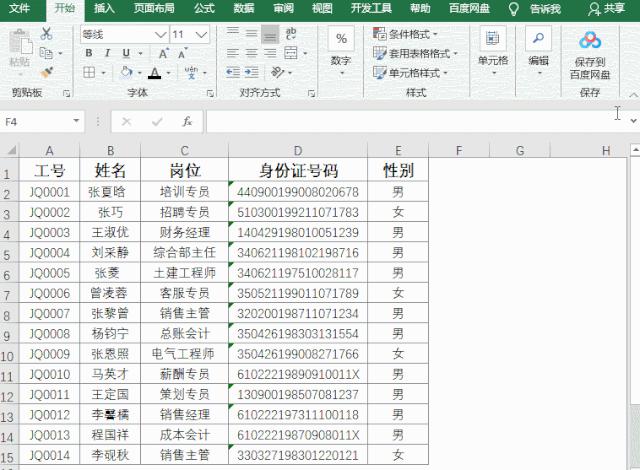Increase font size with larger A icon
Image resolution: width=640 pixels, height=470 pixels.
[164, 53]
